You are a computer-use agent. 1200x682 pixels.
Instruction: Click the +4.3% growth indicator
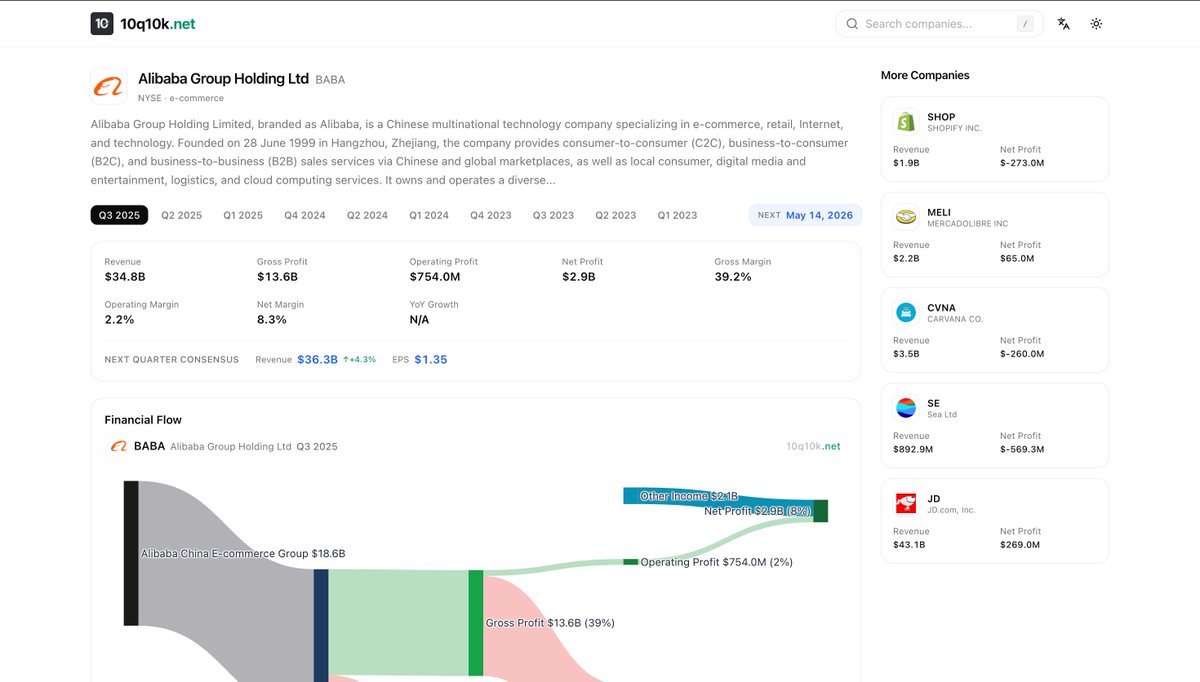point(359,359)
